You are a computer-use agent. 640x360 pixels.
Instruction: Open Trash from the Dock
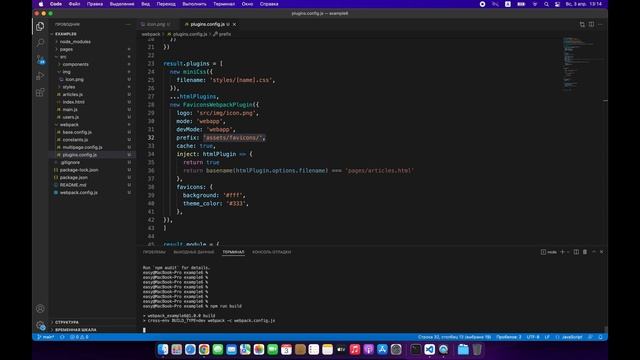(x=477, y=349)
